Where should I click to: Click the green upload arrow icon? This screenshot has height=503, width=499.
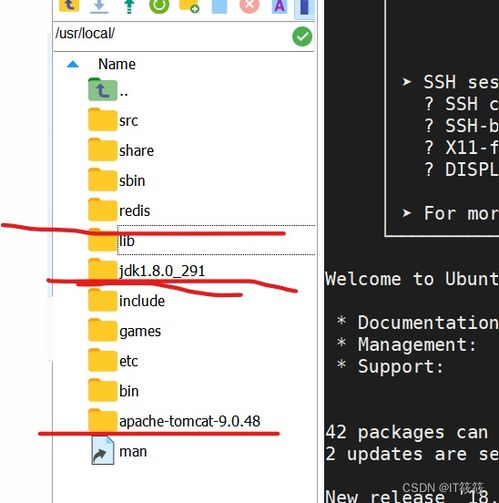[x=129, y=6]
